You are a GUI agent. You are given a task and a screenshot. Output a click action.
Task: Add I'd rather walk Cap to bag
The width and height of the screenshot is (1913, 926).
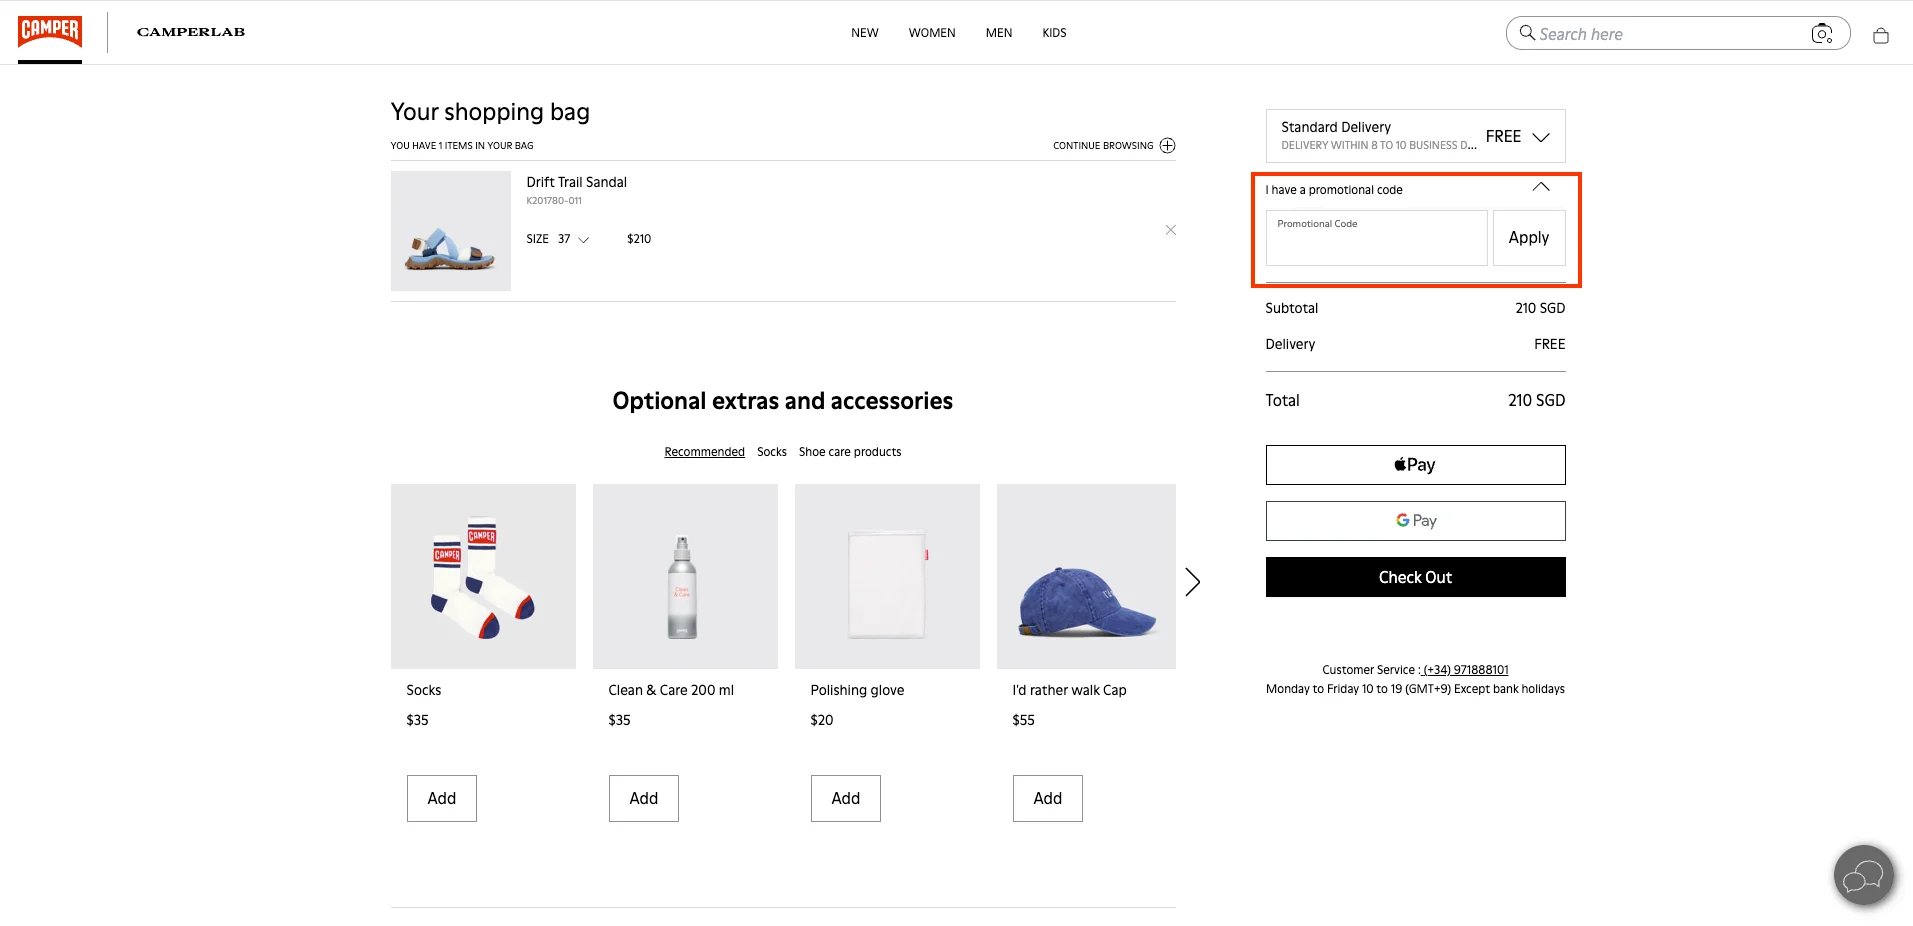coord(1048,799)
